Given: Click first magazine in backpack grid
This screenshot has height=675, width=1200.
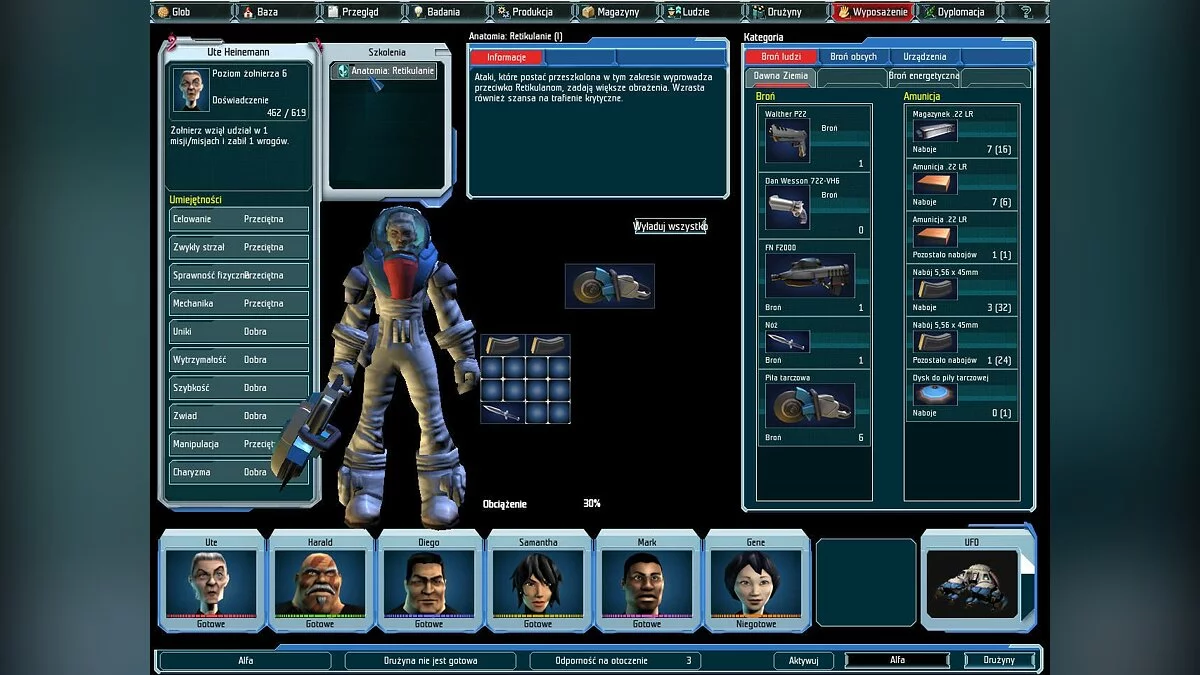Looking at the screenshot, I should (x=503, y=345).
